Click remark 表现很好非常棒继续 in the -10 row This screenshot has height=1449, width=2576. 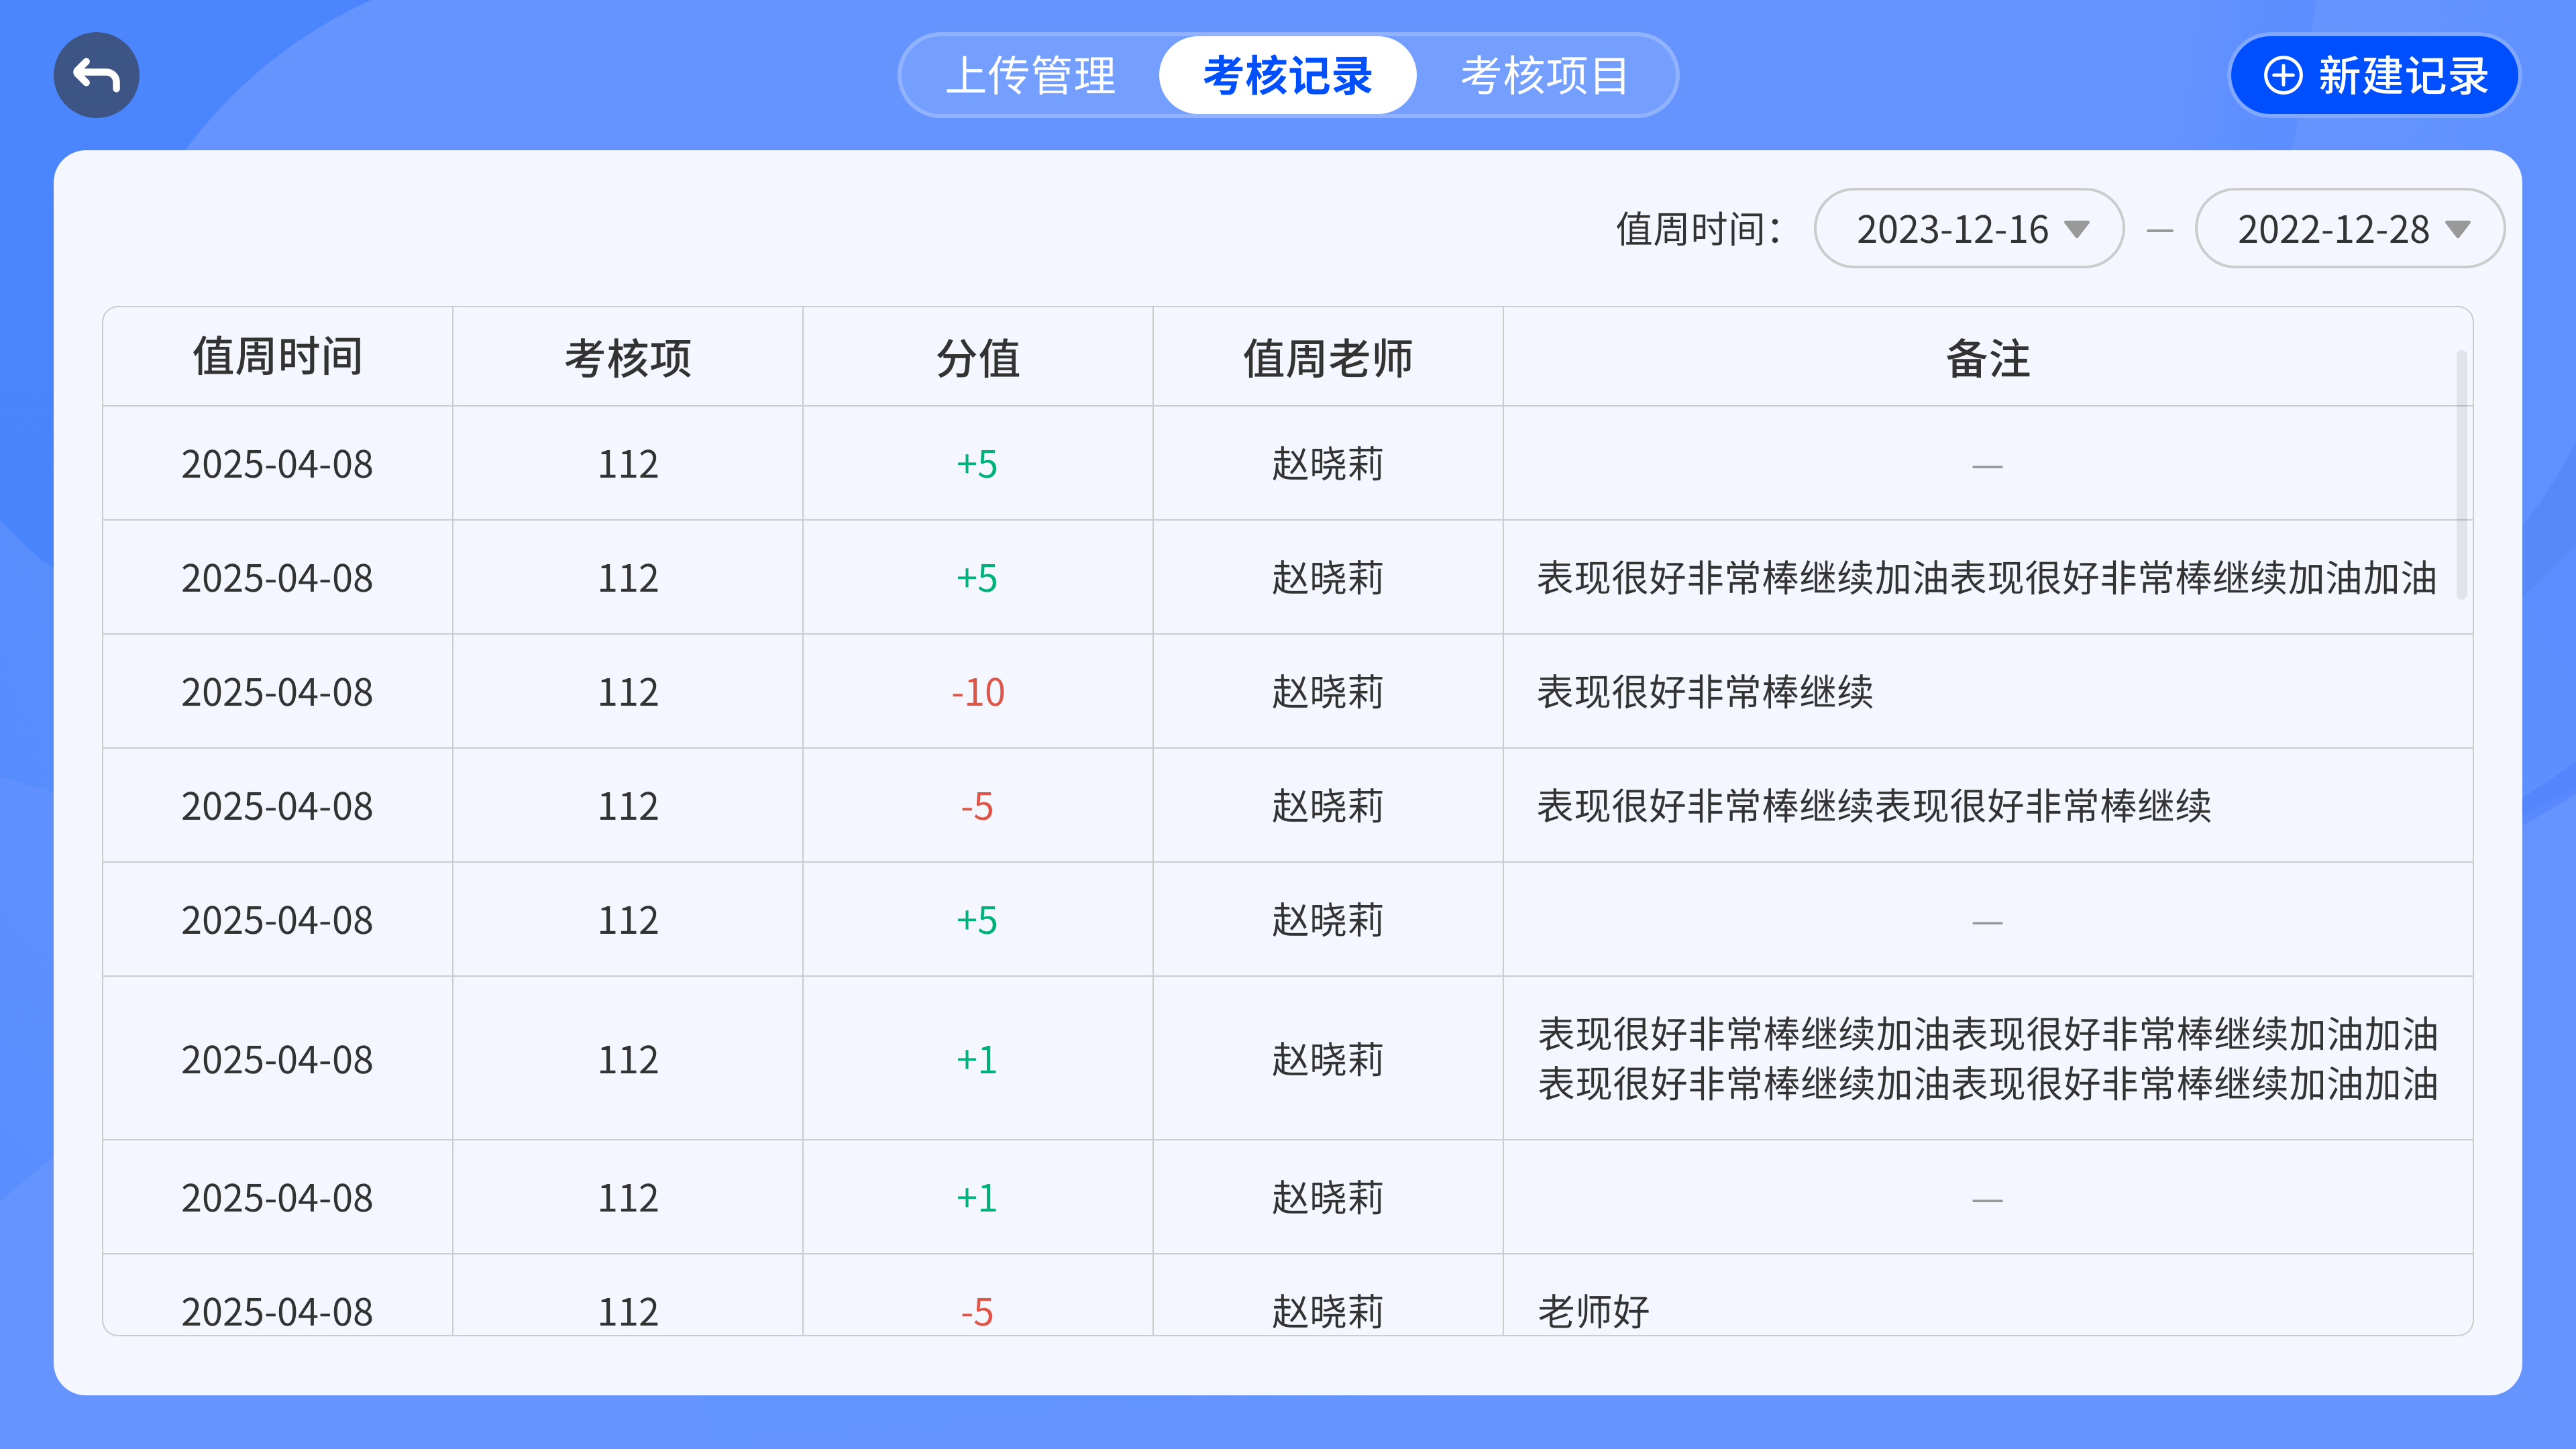pyautogui.click(x=1704, y=692)
